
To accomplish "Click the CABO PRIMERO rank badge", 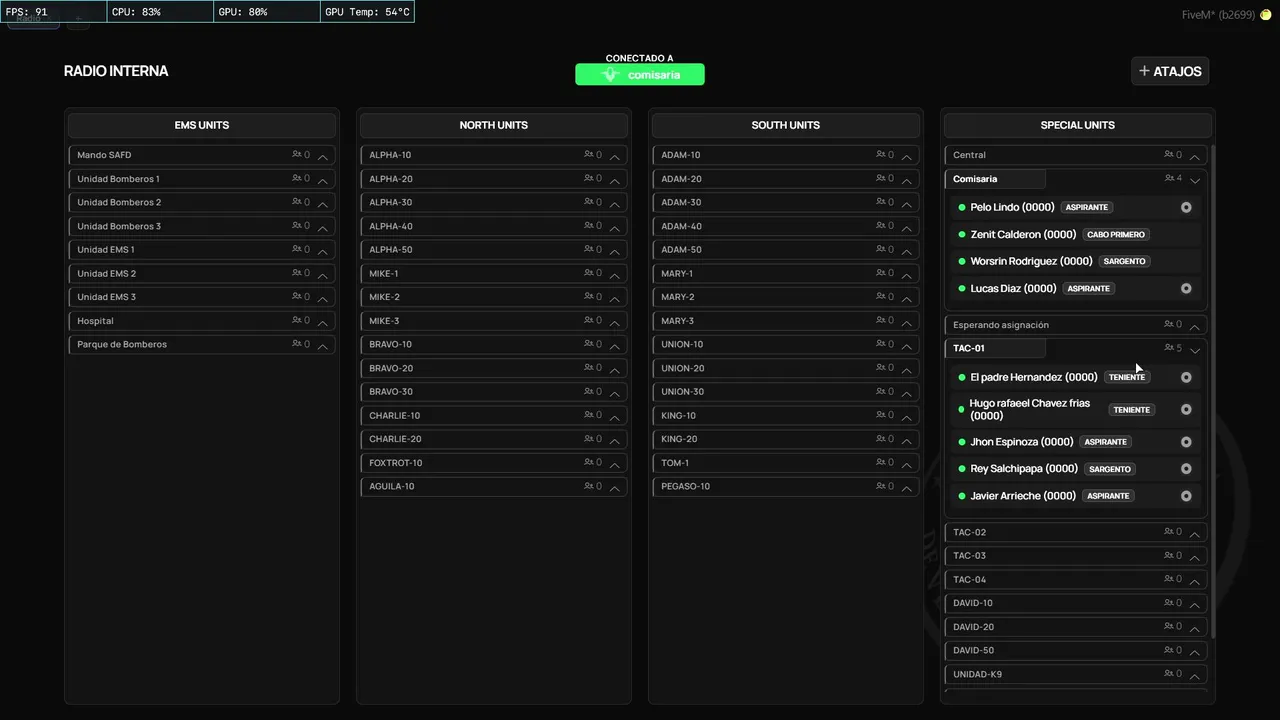I will (x=1117, y=235).
